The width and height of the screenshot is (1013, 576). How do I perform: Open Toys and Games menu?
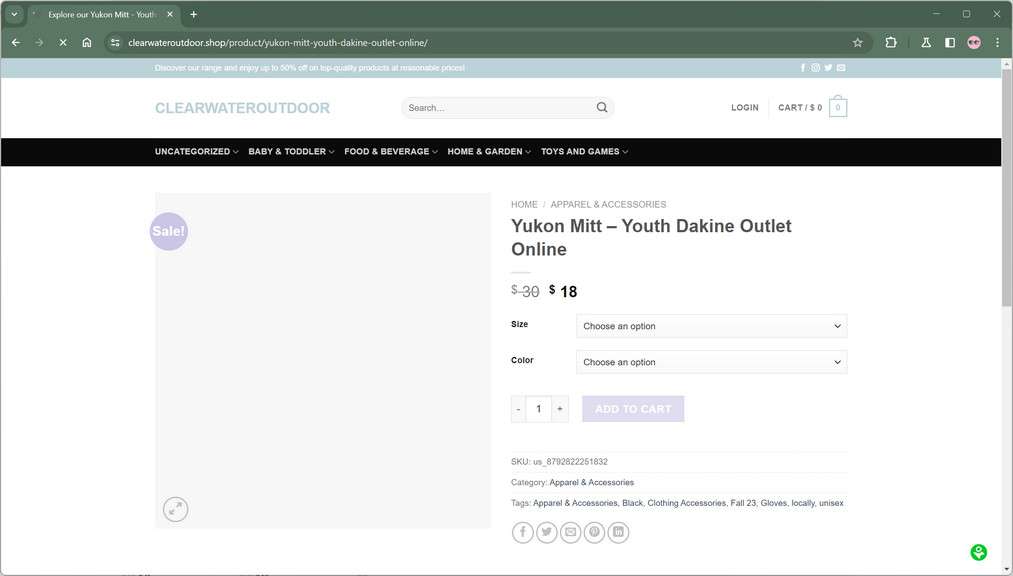click(584, 152)
